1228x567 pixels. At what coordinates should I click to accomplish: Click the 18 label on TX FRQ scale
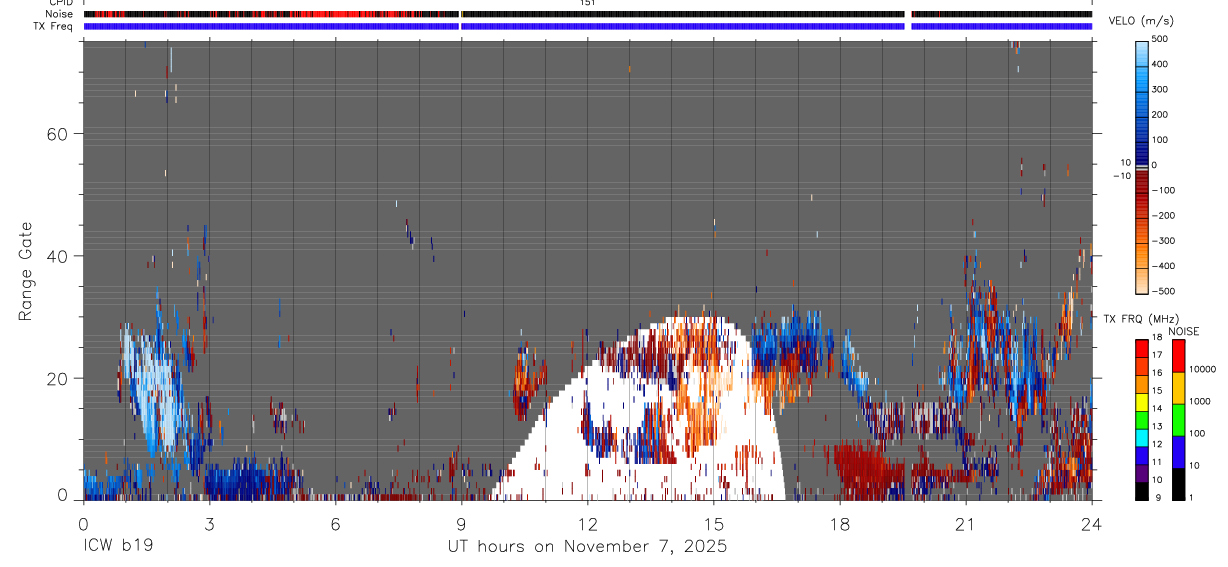(1157, 337)
